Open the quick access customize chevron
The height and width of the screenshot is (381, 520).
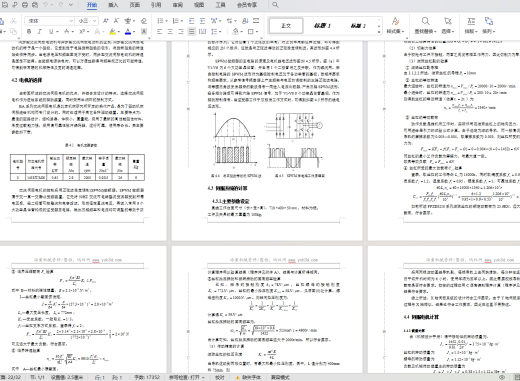point(71,5)
